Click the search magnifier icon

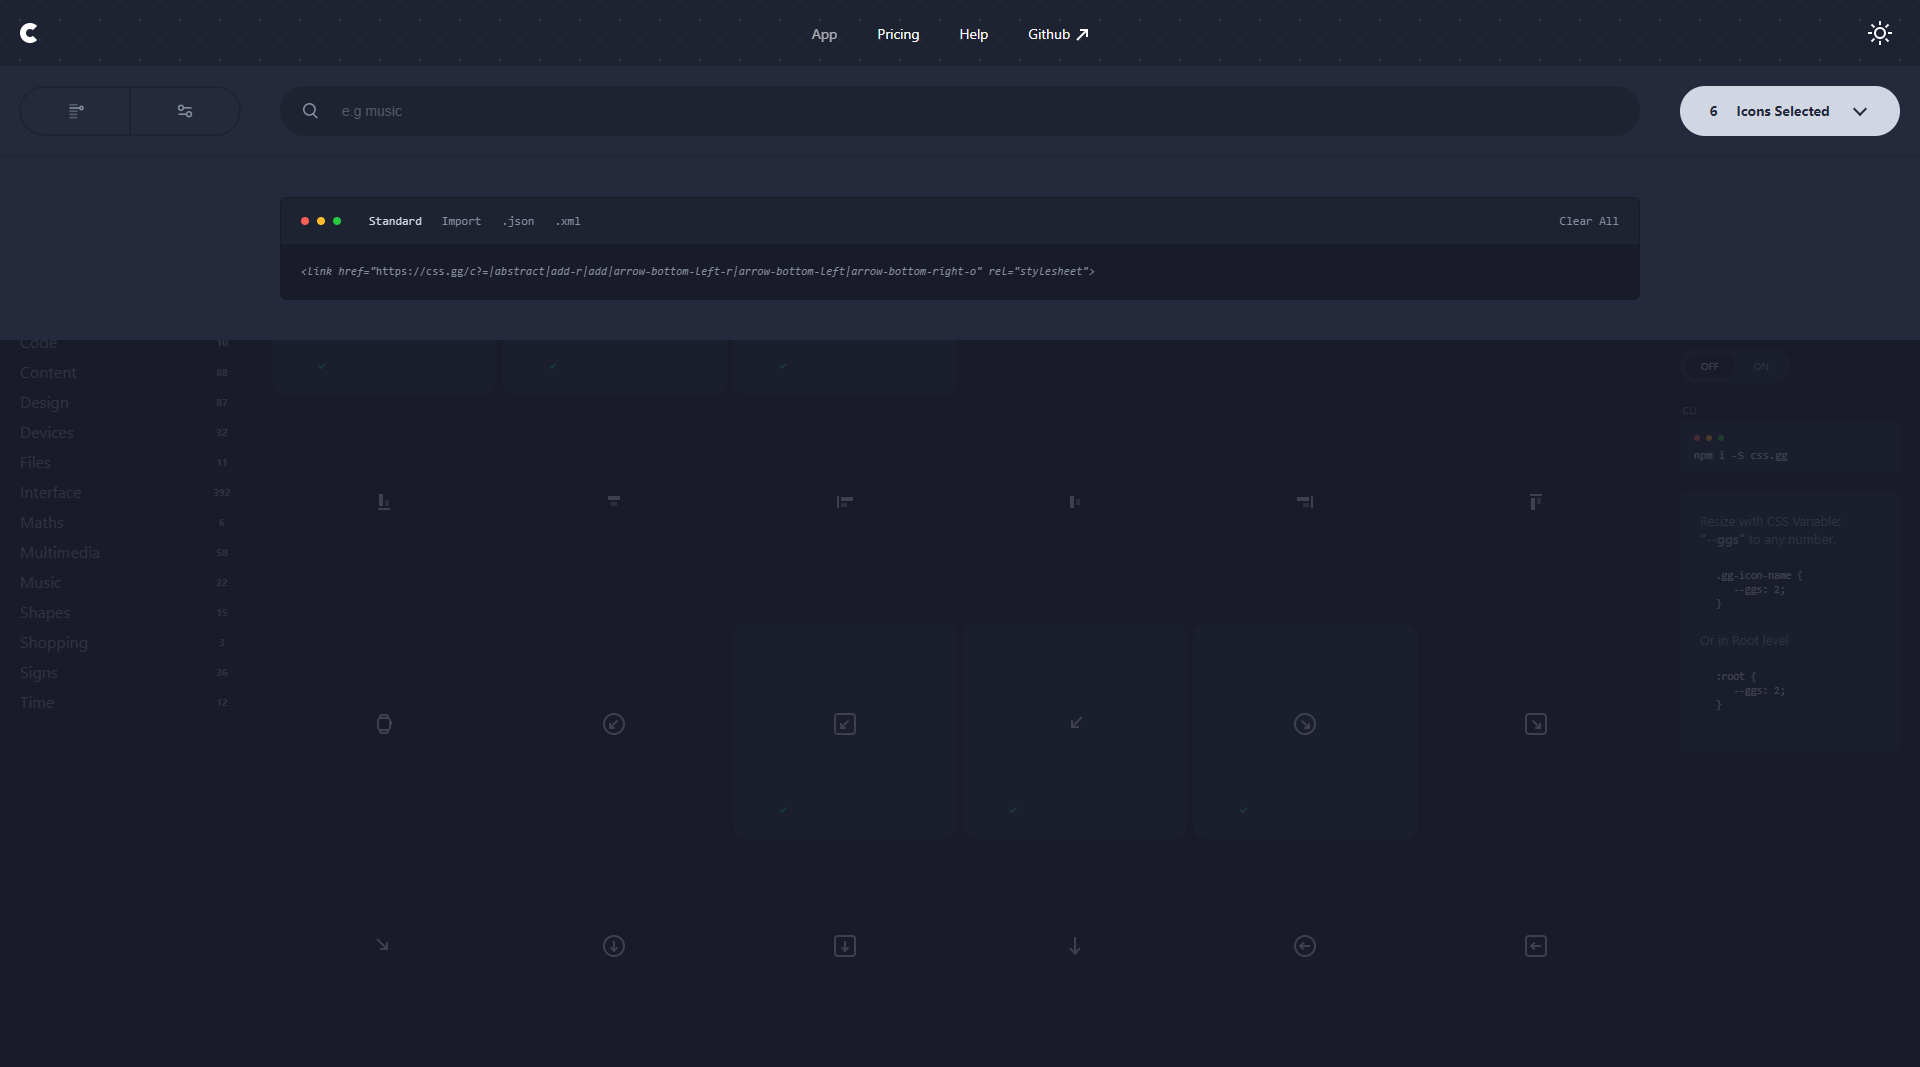pyautogui.click(x=310, y=111)
